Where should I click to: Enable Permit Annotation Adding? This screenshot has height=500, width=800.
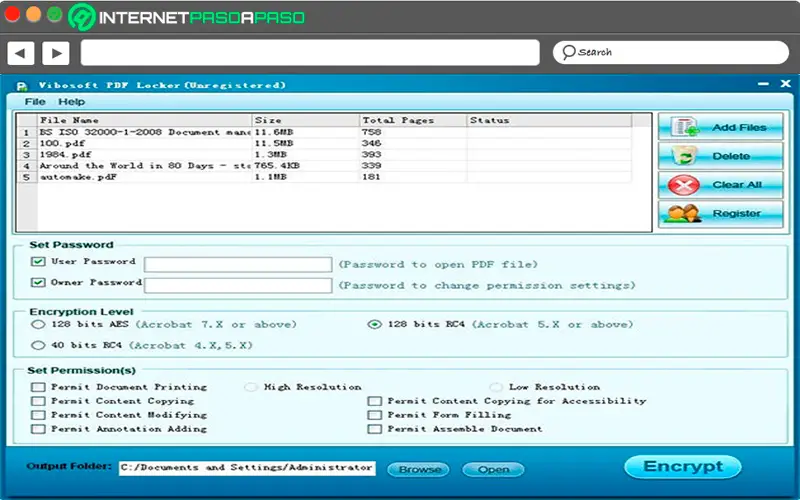pyautogui.click(x=38, y=429)
